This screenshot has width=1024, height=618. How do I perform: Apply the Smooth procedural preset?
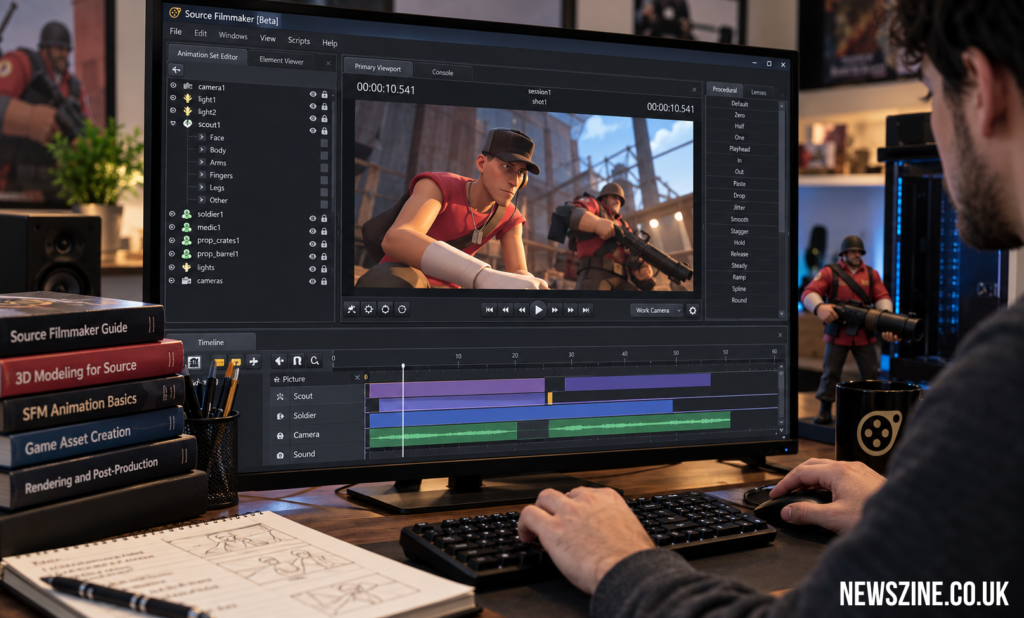pos(739,220)
